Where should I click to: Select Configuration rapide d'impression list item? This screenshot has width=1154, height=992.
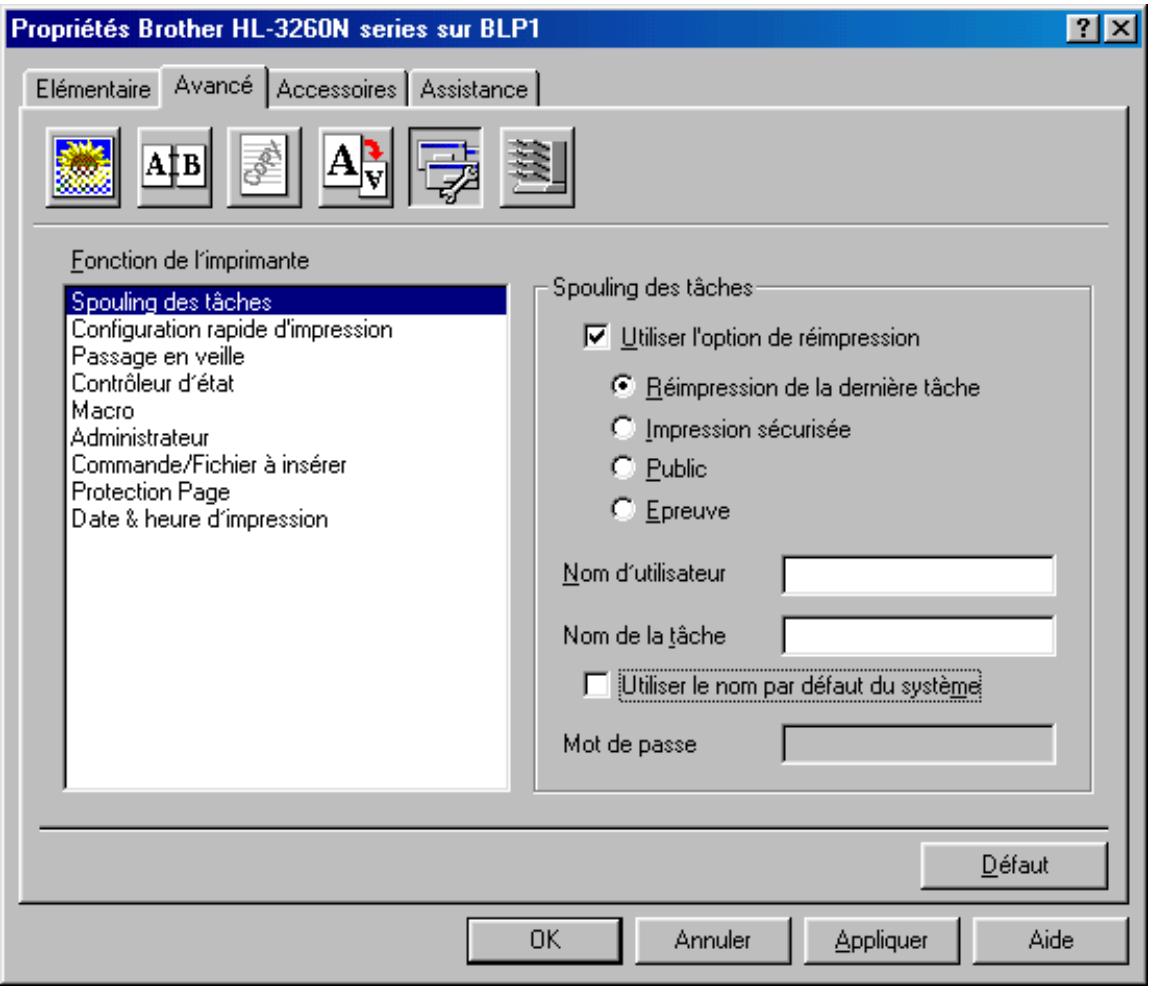(286, 329)
